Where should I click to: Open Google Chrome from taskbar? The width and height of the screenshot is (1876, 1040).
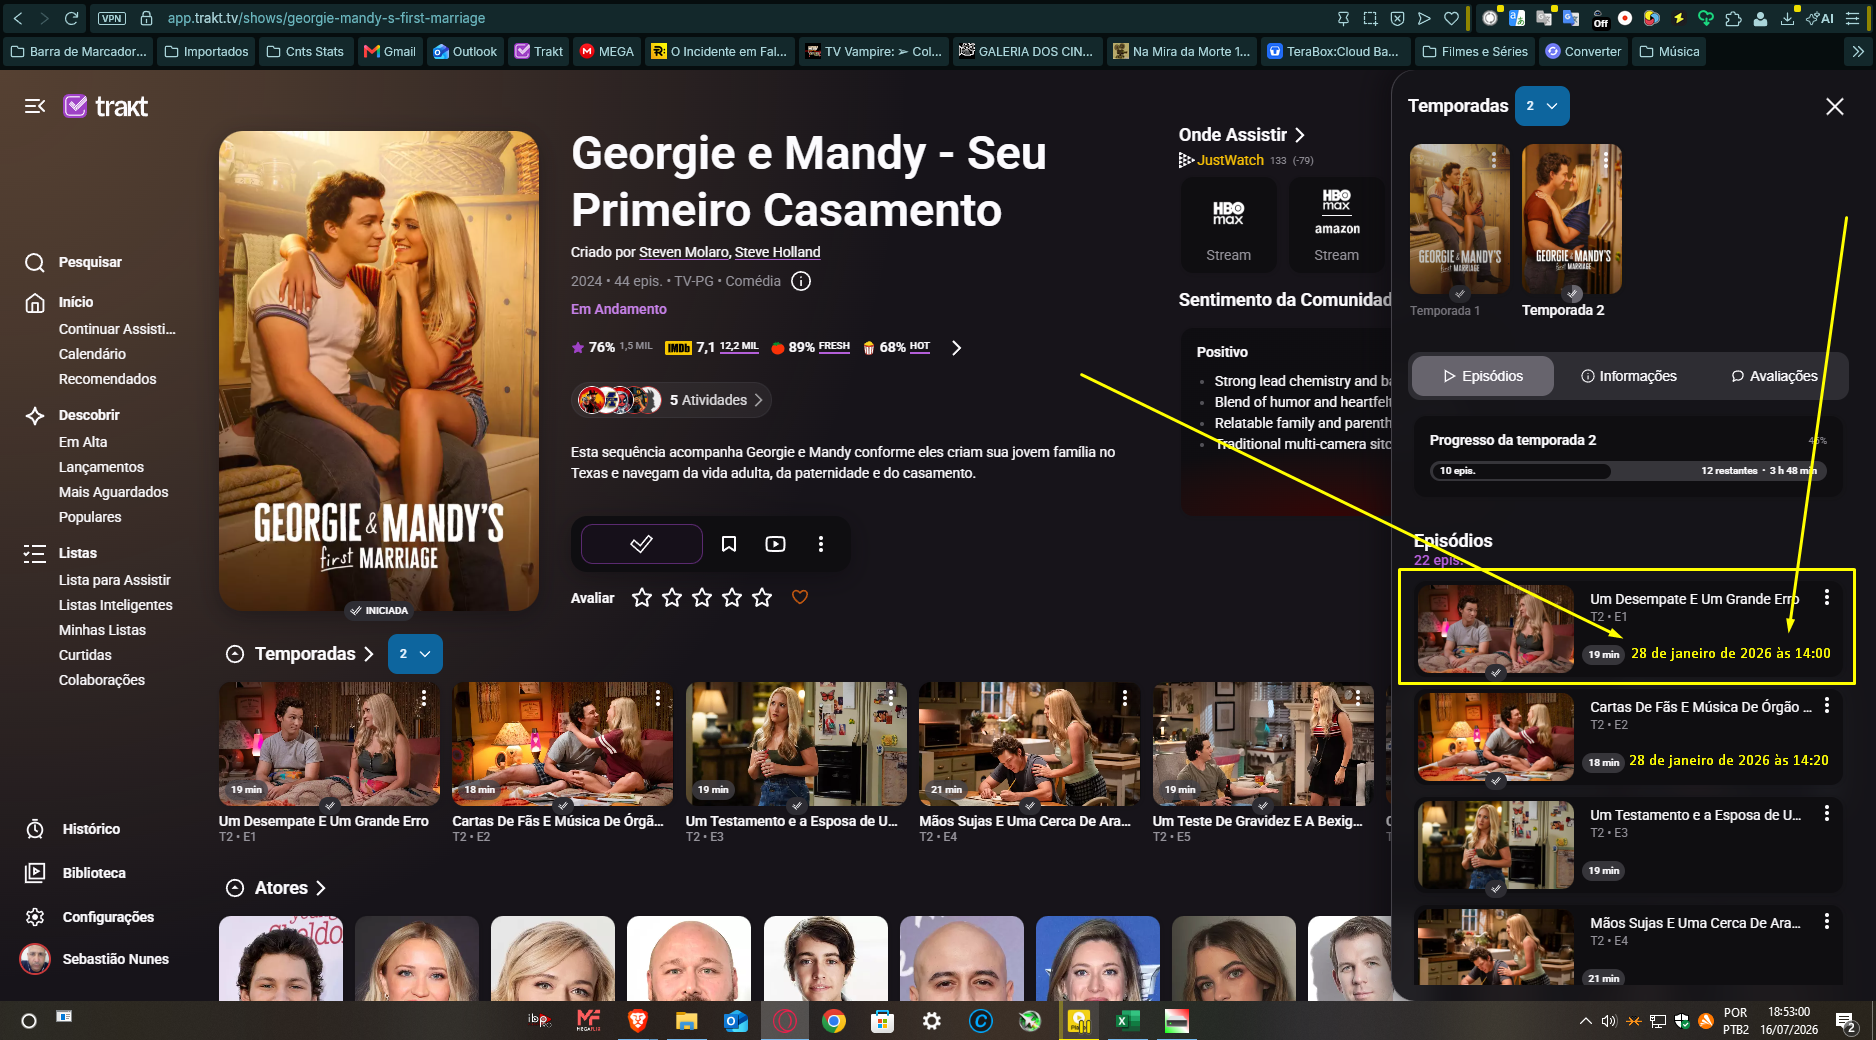(x=834, y=1021)
